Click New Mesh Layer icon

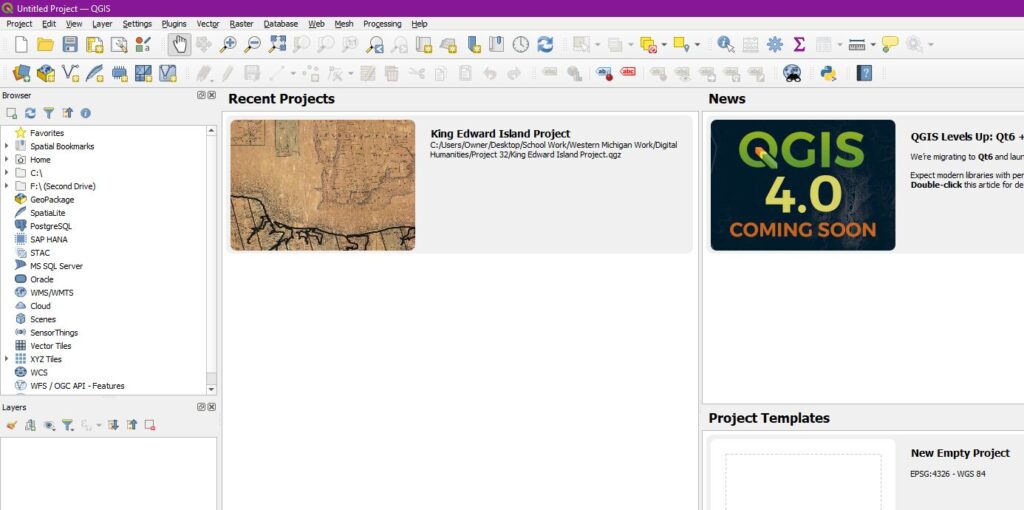[x=143, y=73]
